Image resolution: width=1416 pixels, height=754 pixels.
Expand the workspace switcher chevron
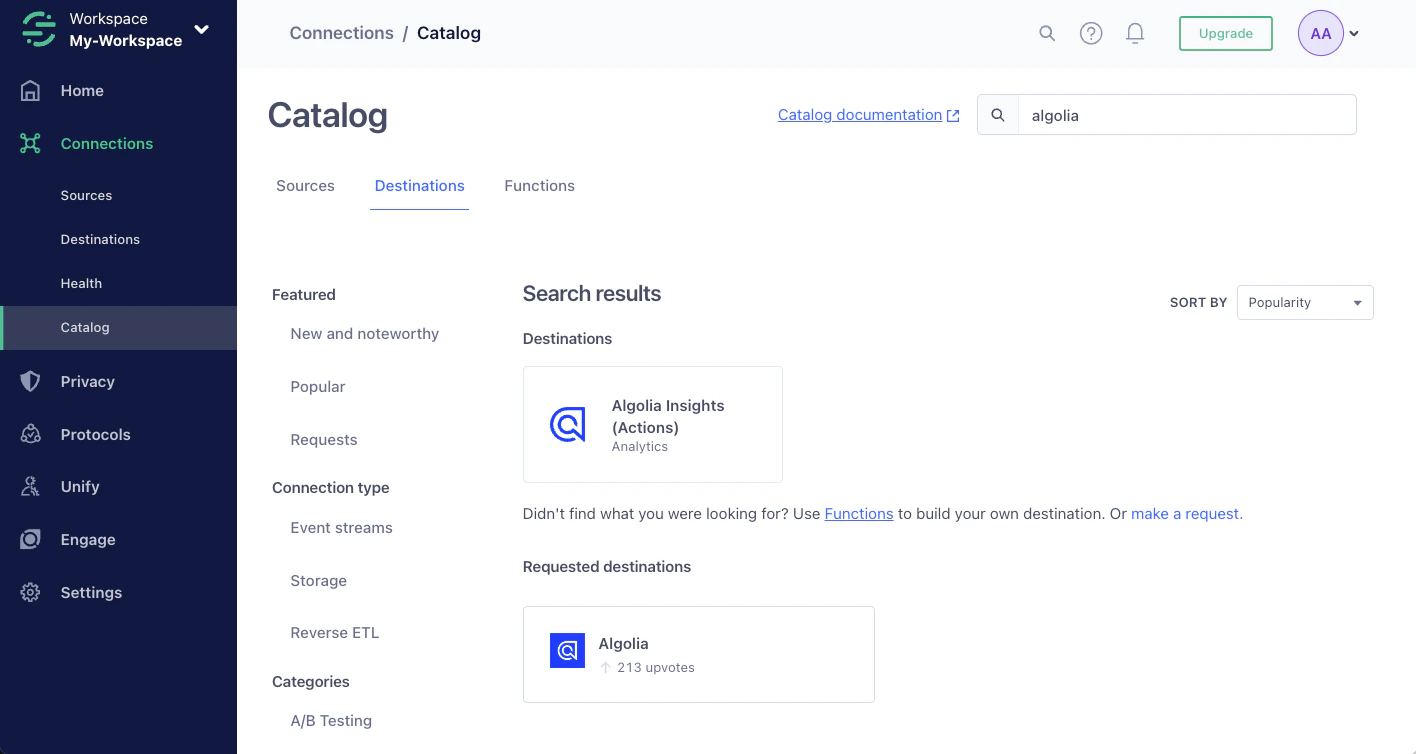point(202,31)
